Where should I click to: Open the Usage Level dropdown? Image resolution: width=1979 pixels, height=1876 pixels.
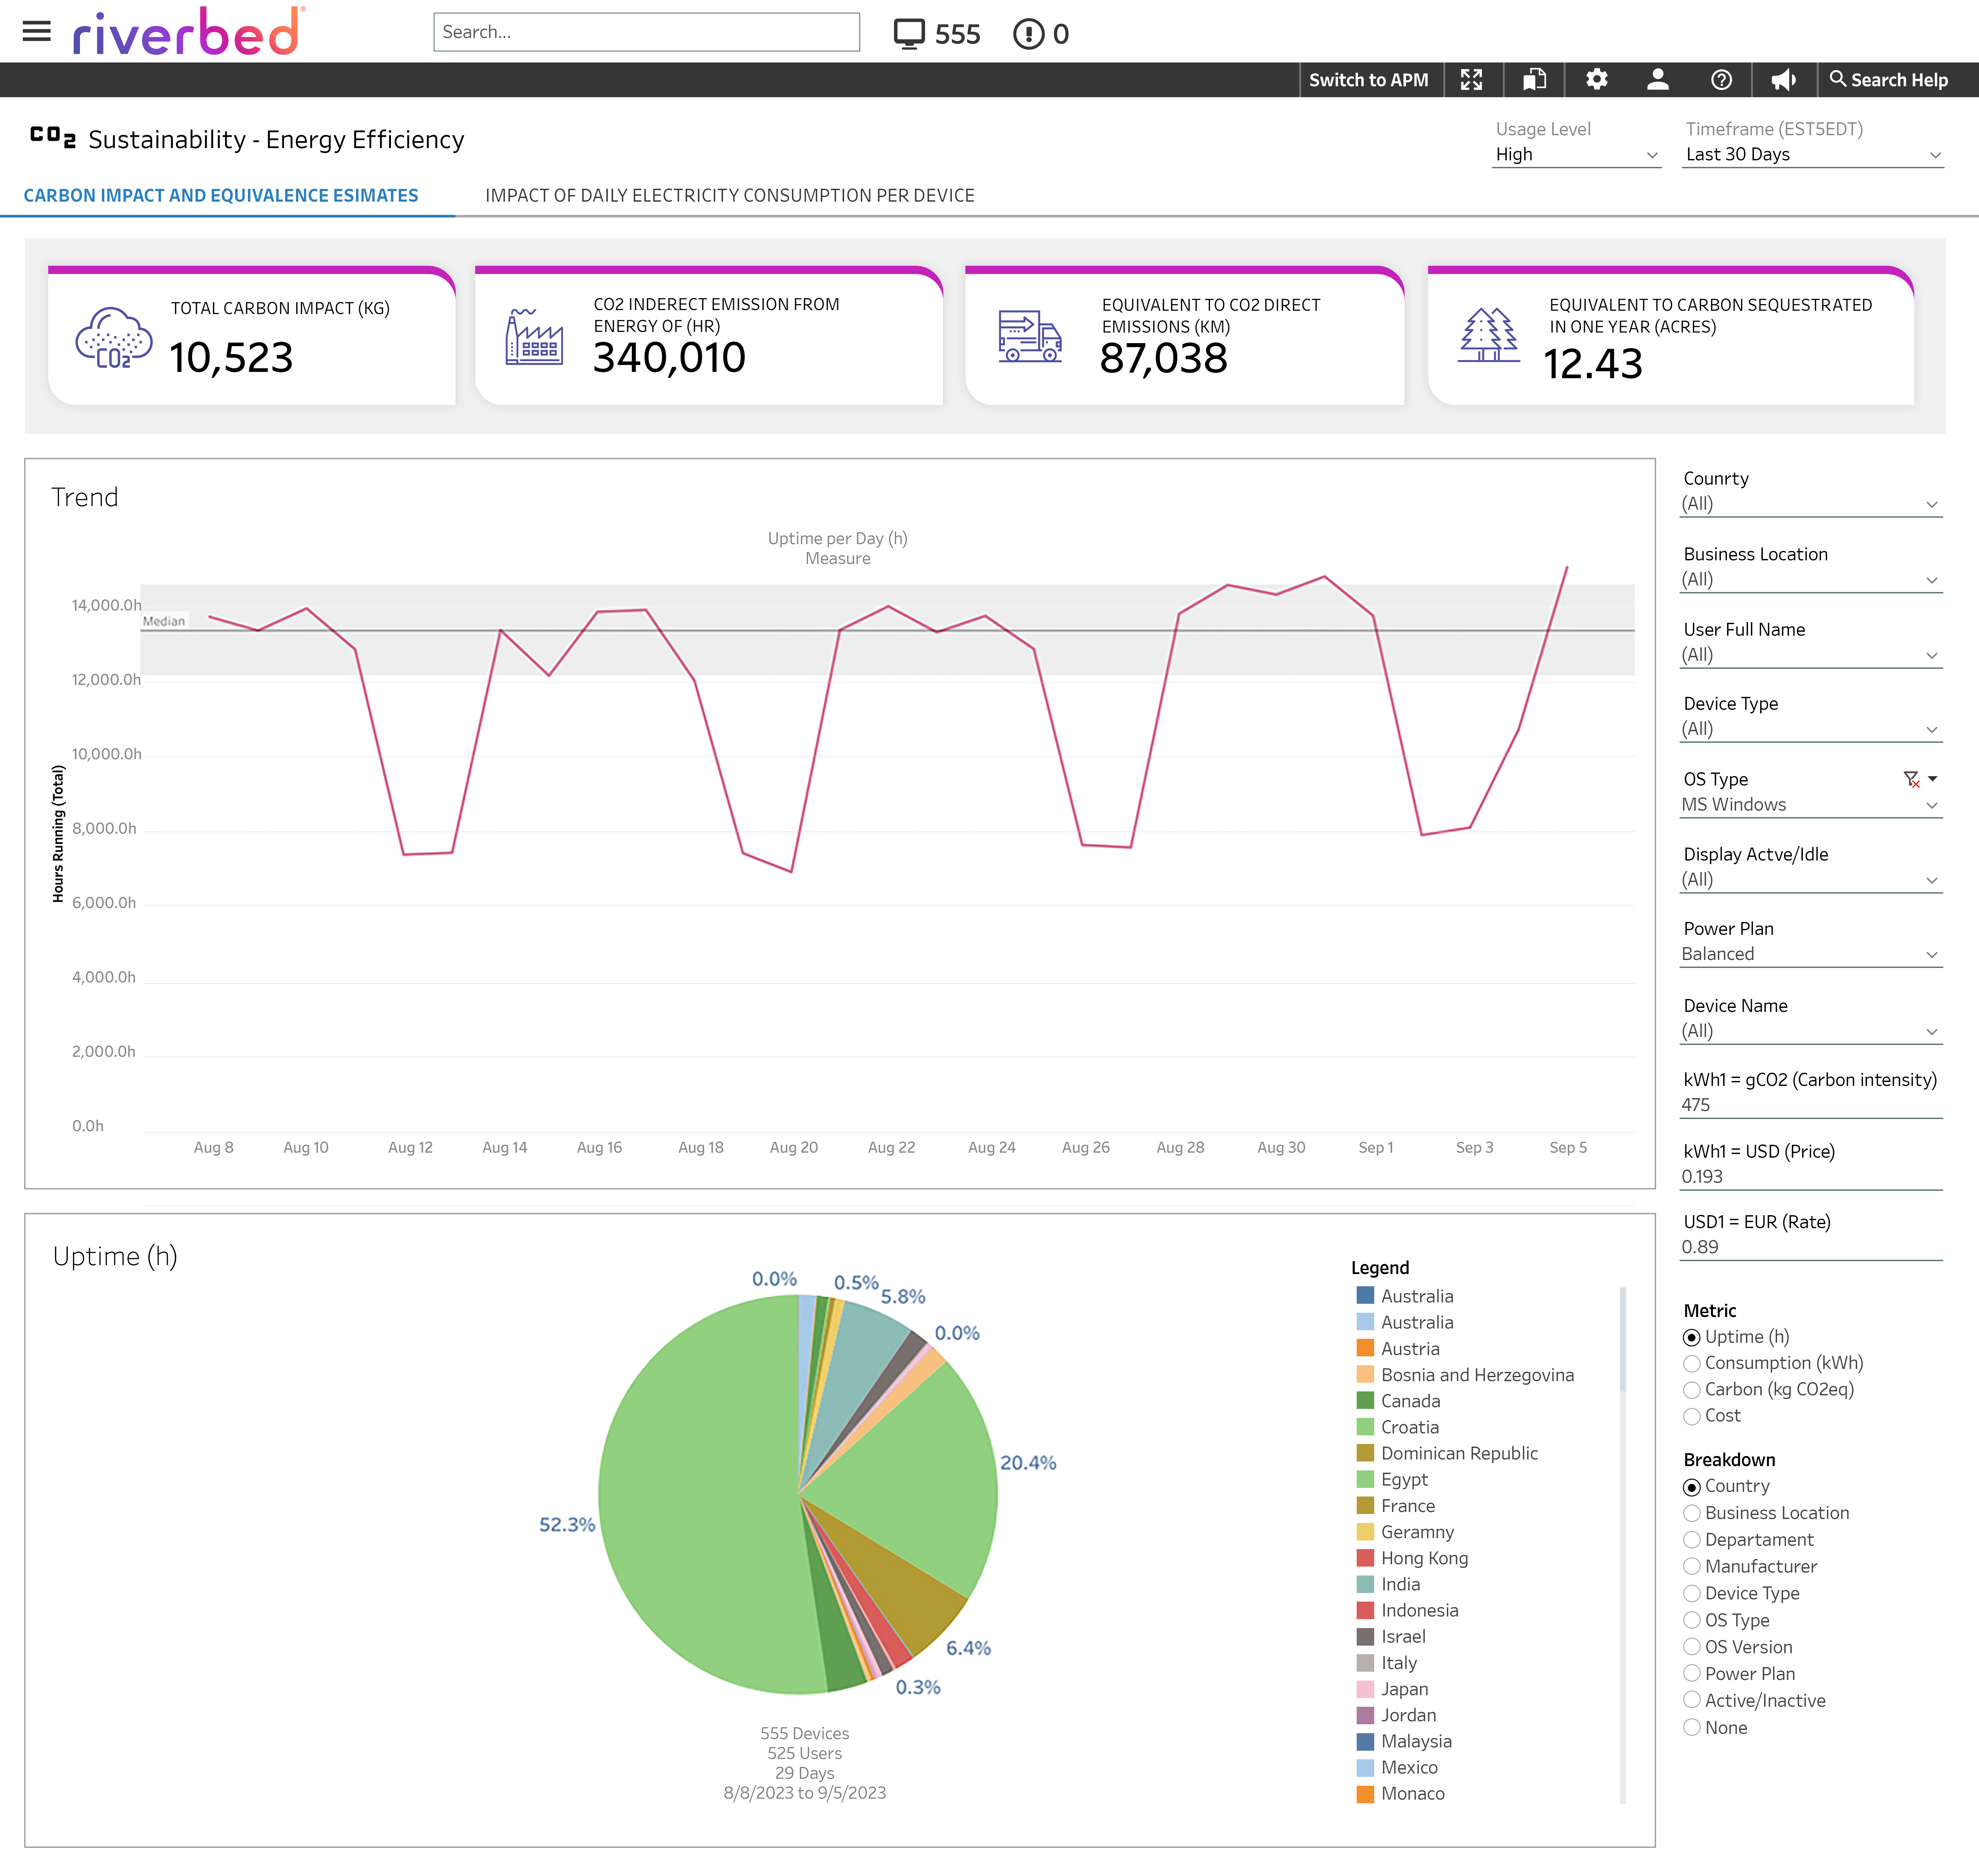1575,155
